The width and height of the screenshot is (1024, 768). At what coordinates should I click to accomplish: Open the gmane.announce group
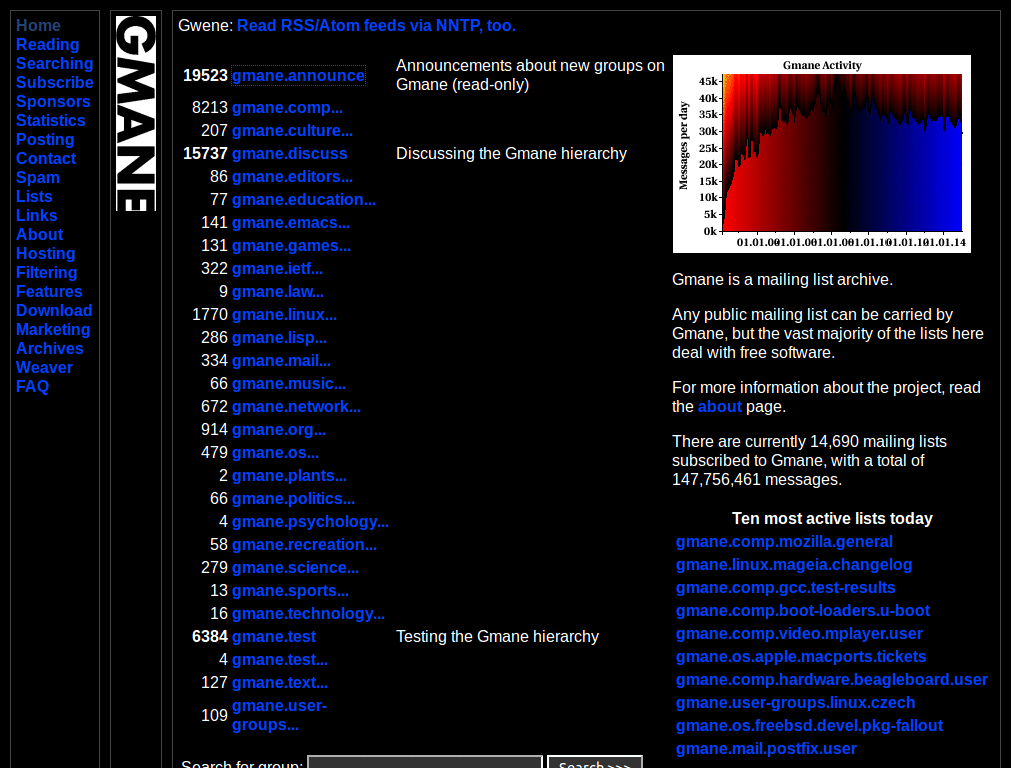click(x=298, y=76)
